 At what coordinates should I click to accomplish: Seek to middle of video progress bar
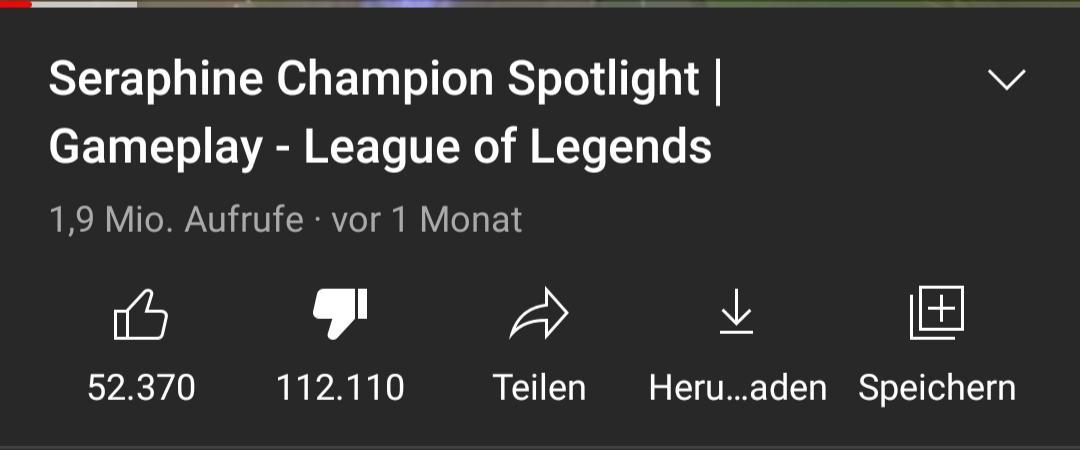tap(540, 3)
